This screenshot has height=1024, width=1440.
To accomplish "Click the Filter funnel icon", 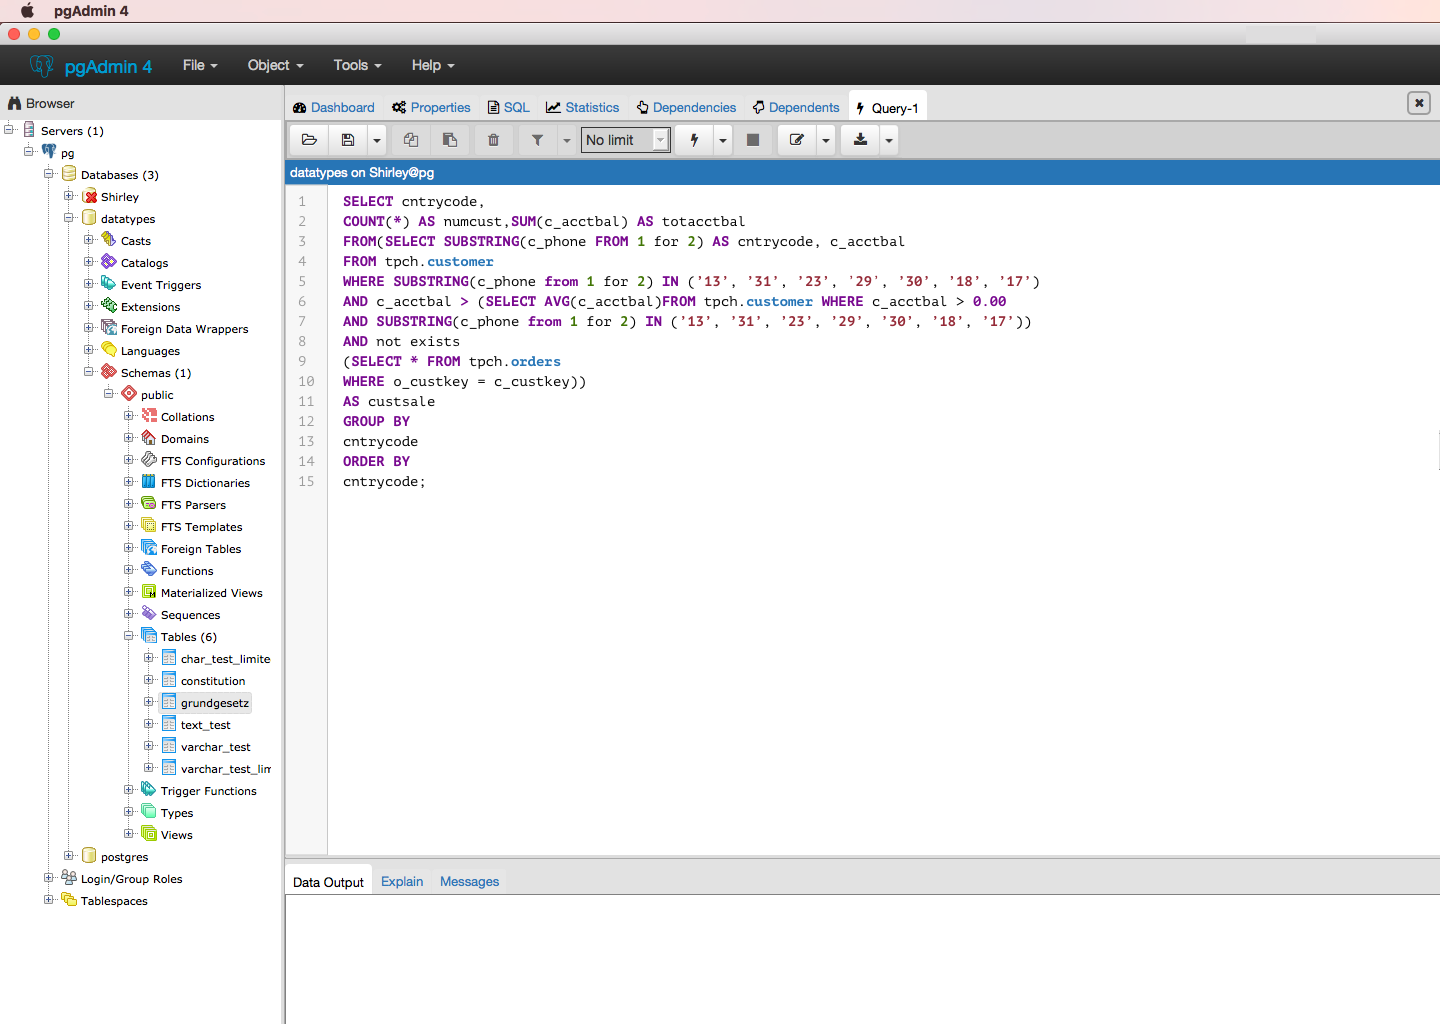I will [x=537, y=140].
